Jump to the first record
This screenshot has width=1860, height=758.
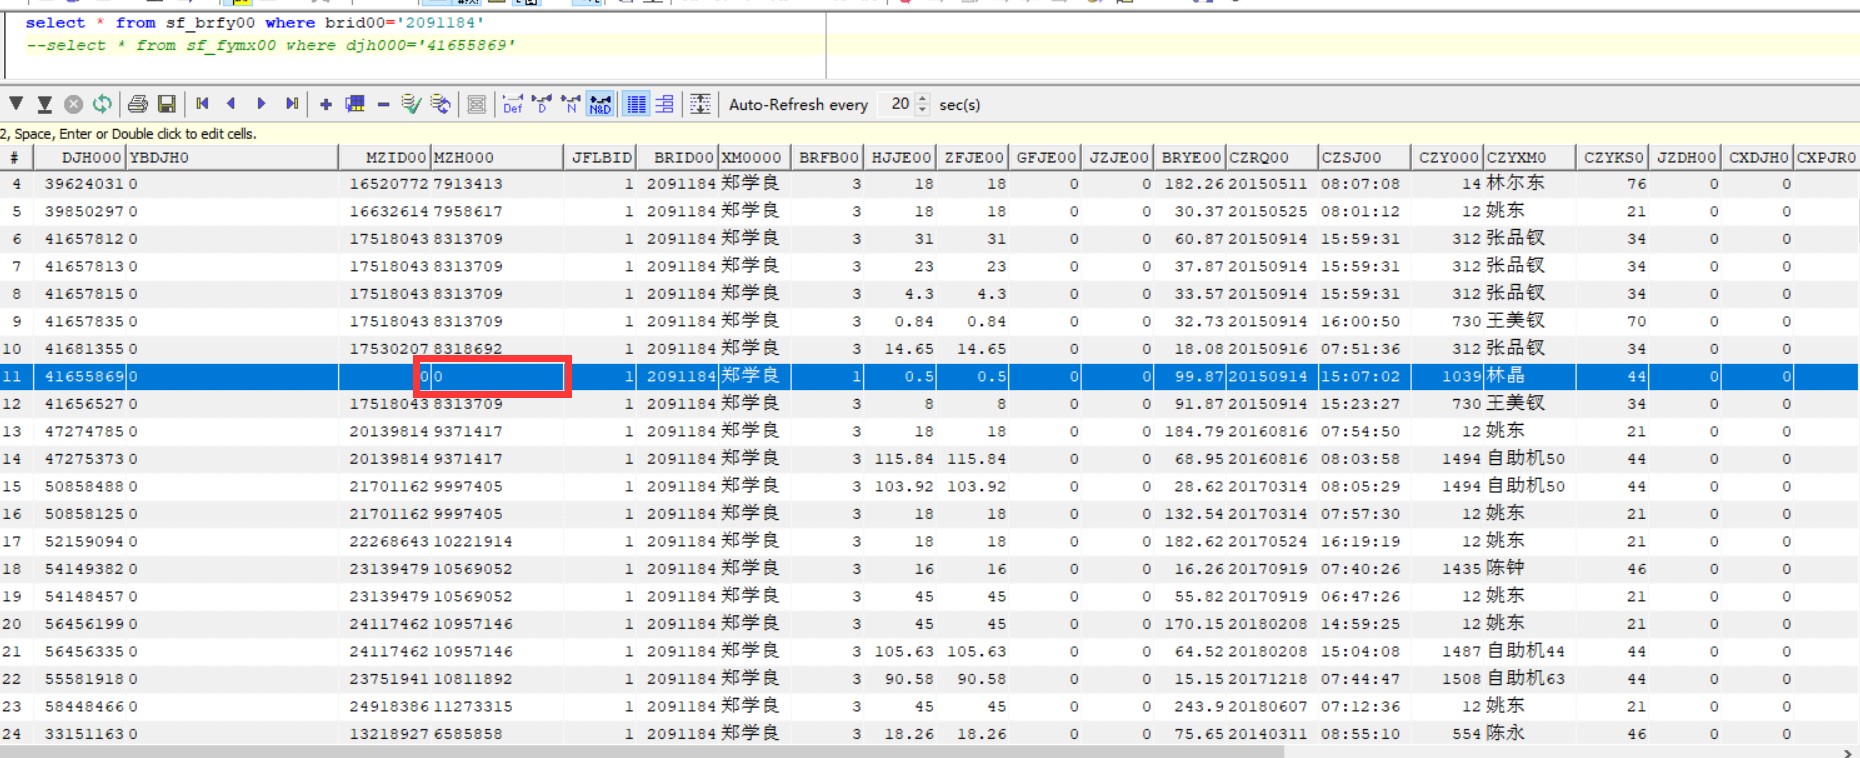click(202, 104)
